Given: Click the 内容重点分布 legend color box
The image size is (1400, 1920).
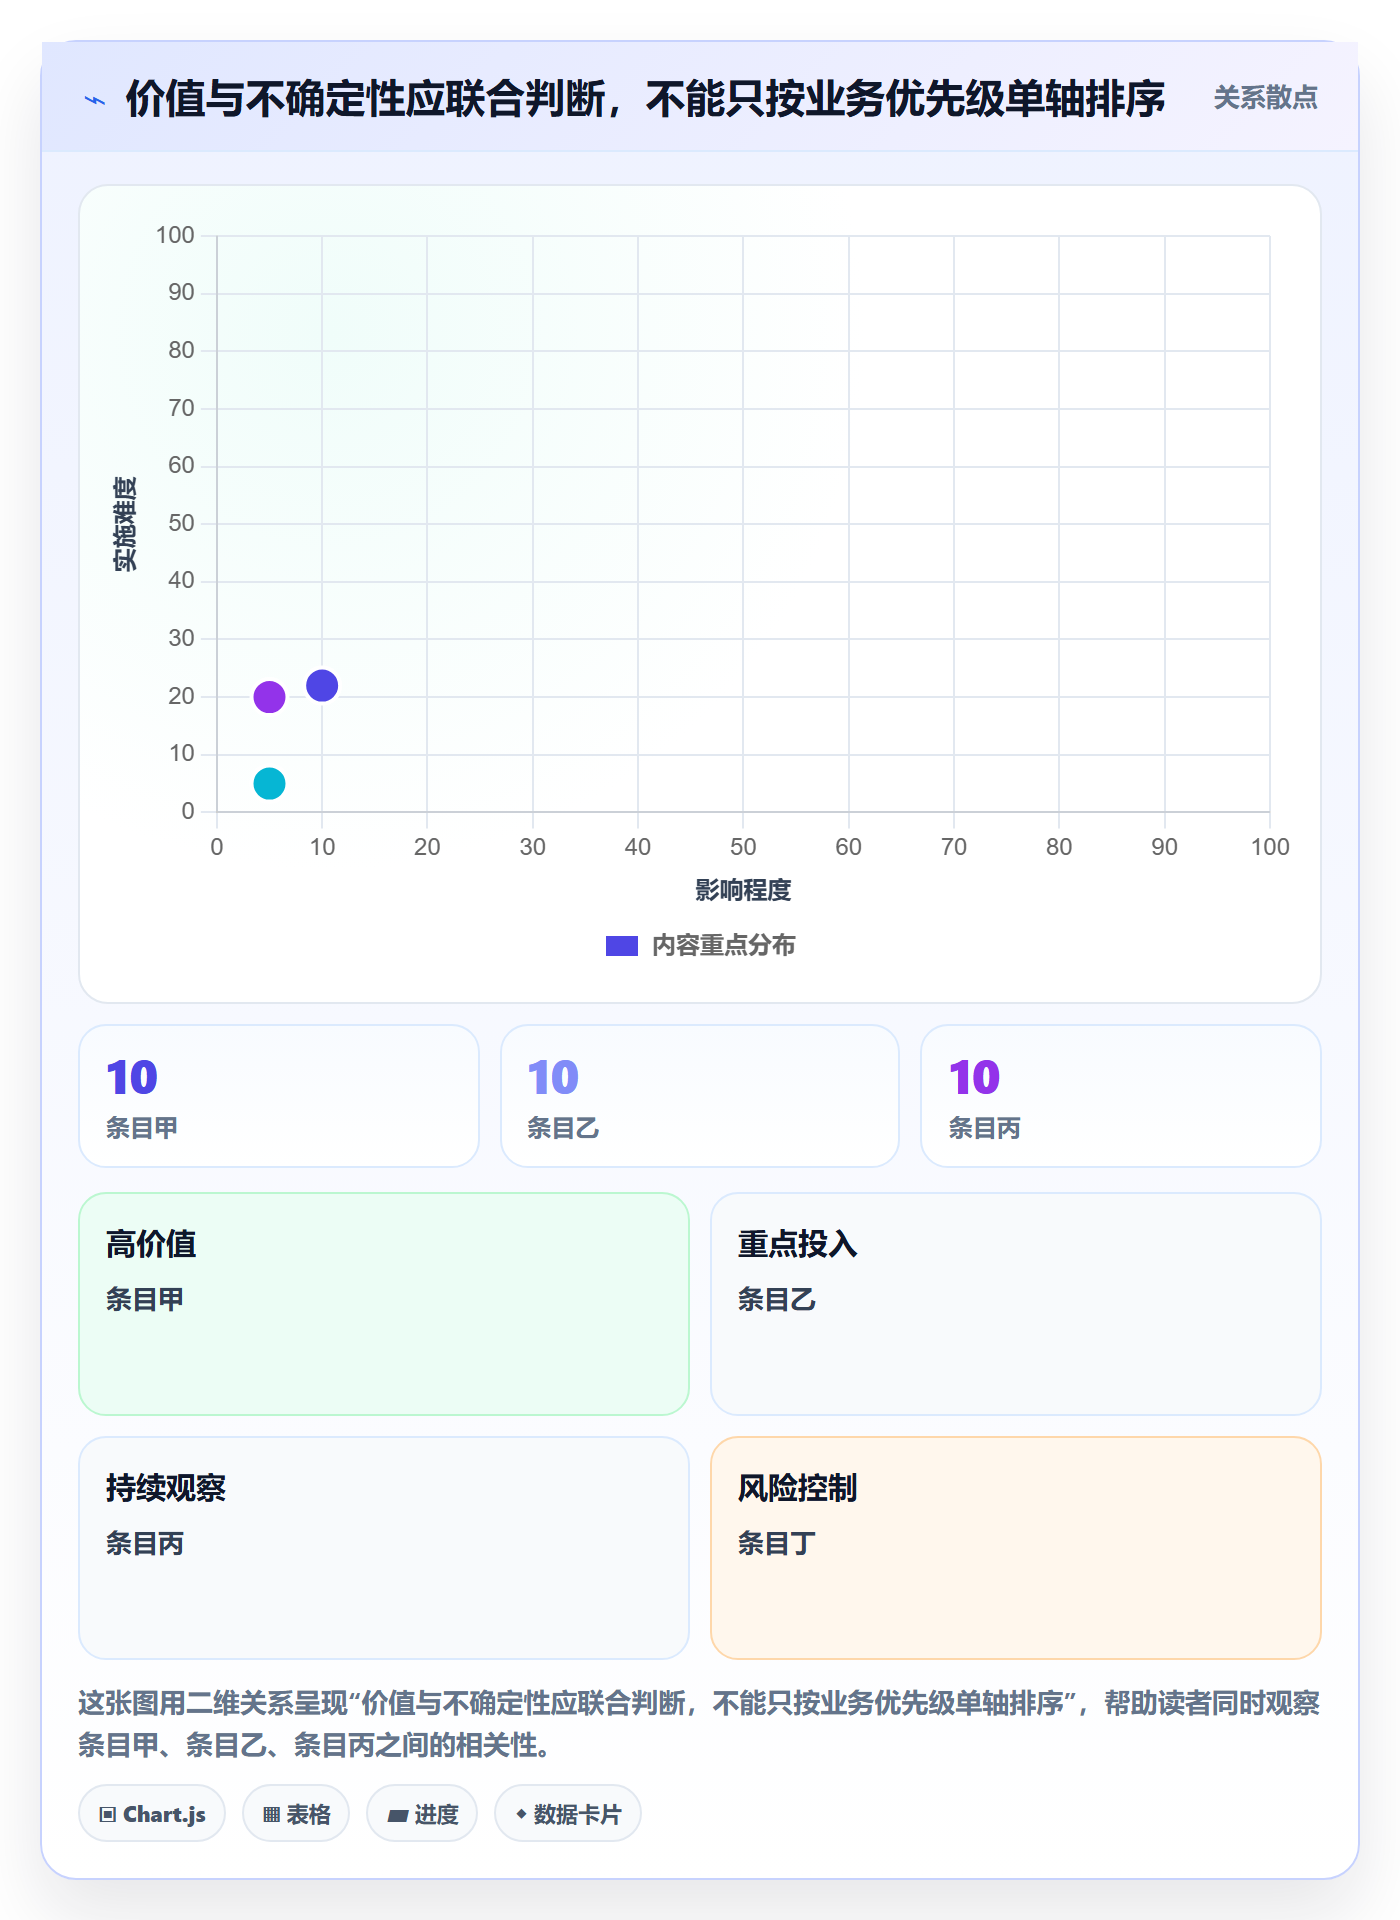Looking at the screenshot, I should (x=622, y=946).
